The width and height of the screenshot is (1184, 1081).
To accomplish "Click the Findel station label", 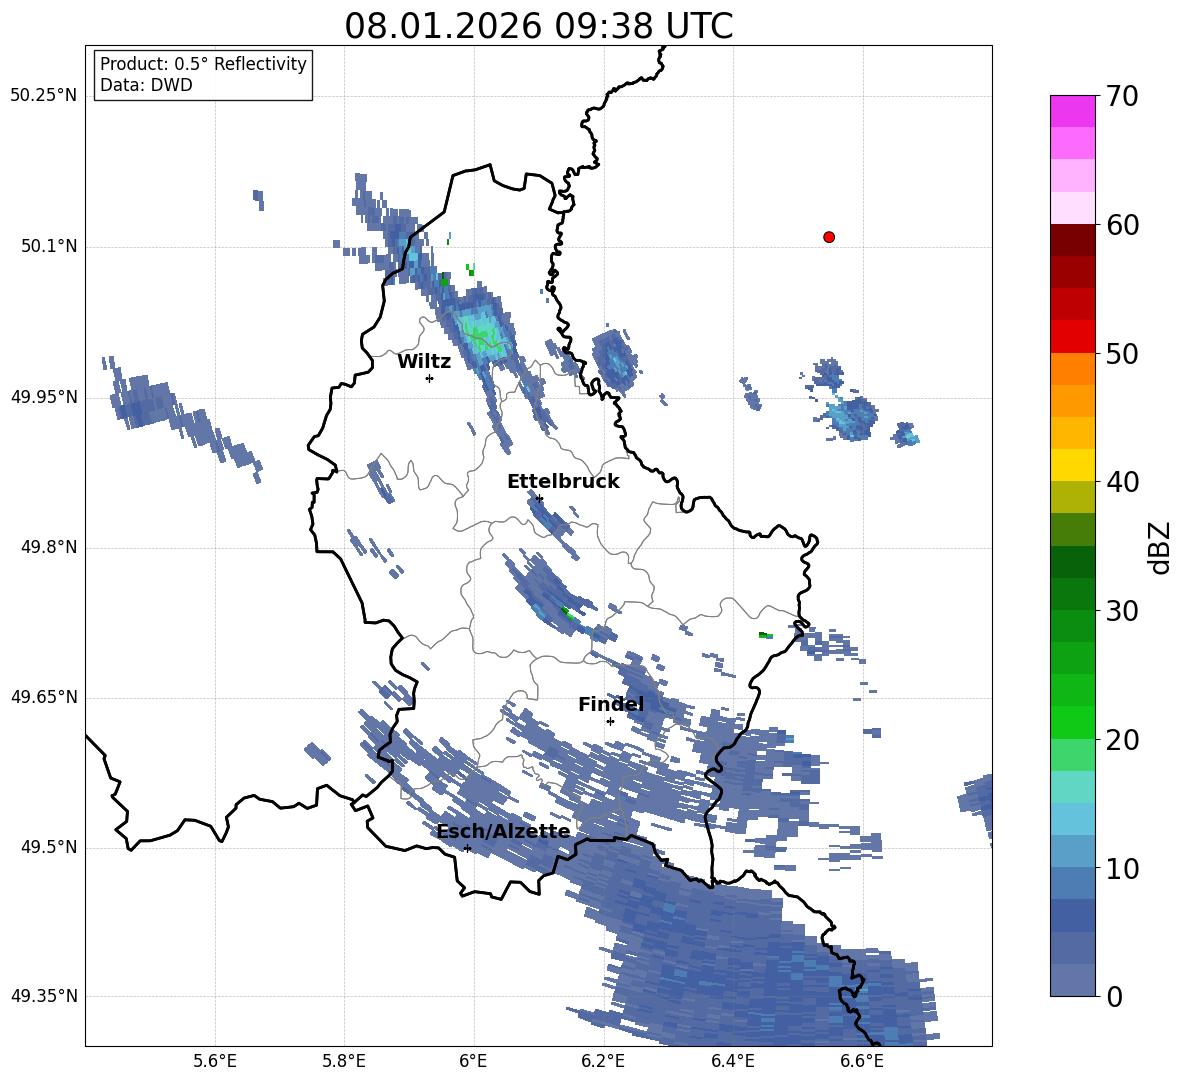I will tap(611, 704).
